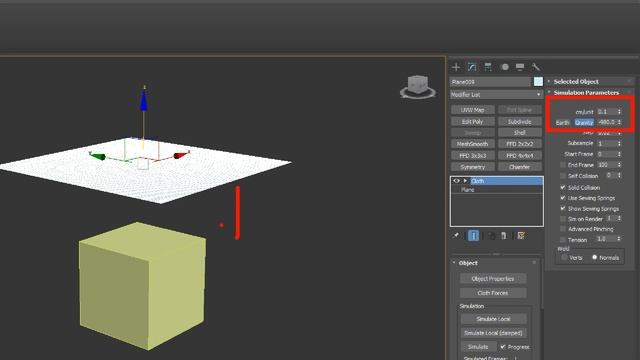The image size is (640, 360).
Task: Select the yellow box in the viewport
Action: click(142, 286)
